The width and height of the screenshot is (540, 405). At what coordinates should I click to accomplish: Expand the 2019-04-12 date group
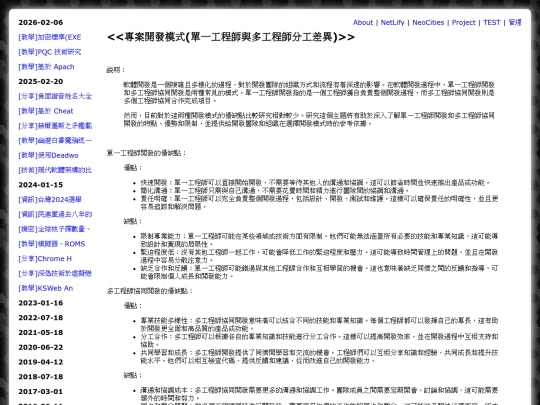click(41, 362)
